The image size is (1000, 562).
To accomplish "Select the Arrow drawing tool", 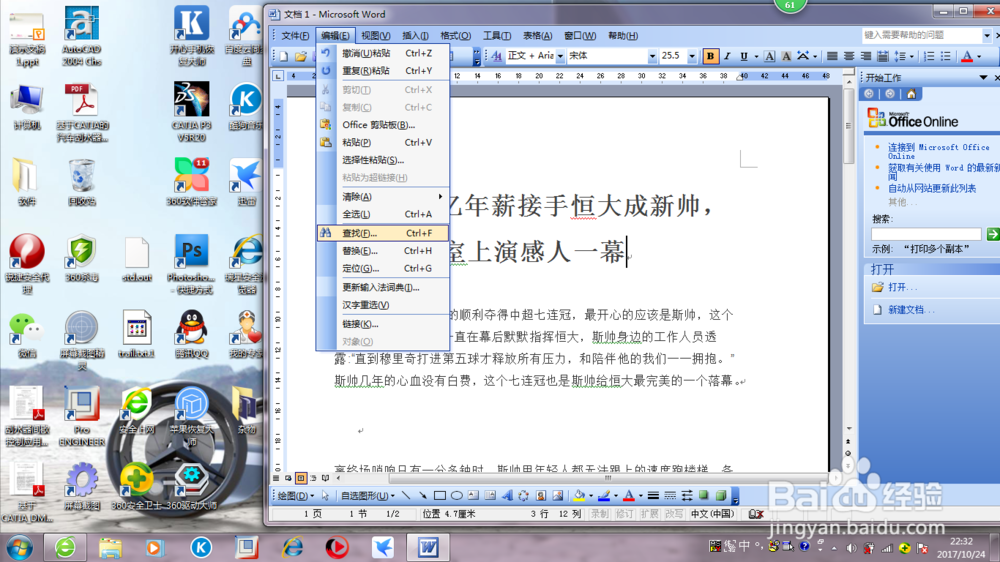I will click(x=422, y=496).
